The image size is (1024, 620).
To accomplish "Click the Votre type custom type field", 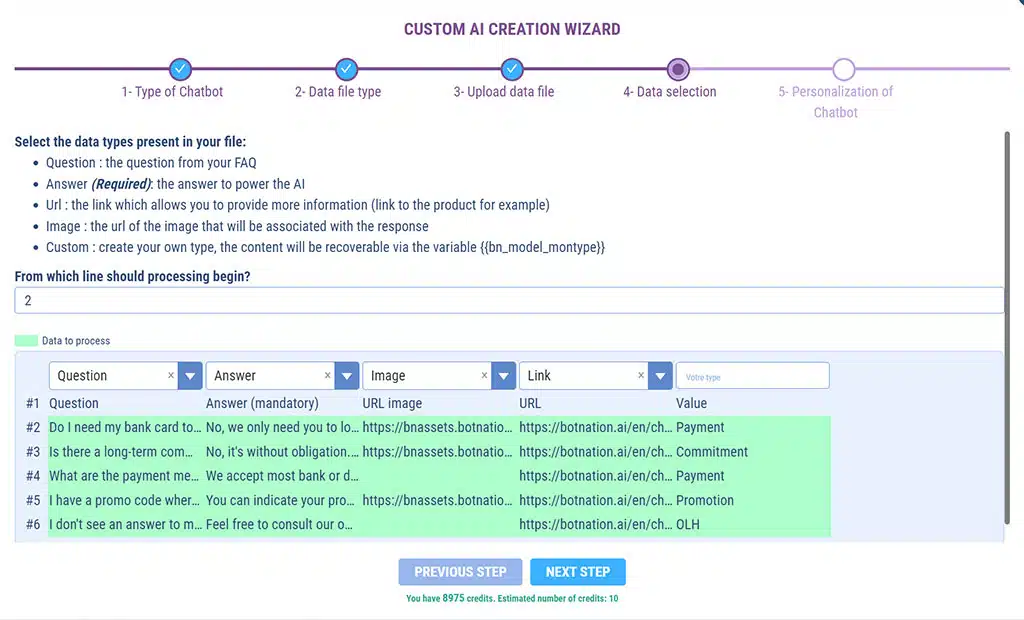I will tap(752, 376).
